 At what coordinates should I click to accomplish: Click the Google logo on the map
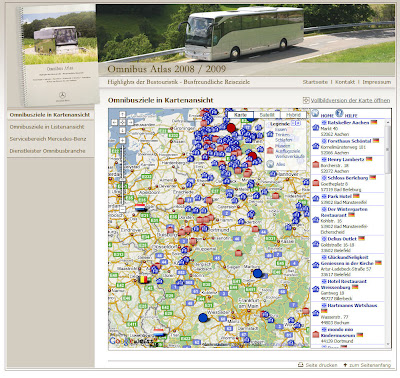(121, 341)
